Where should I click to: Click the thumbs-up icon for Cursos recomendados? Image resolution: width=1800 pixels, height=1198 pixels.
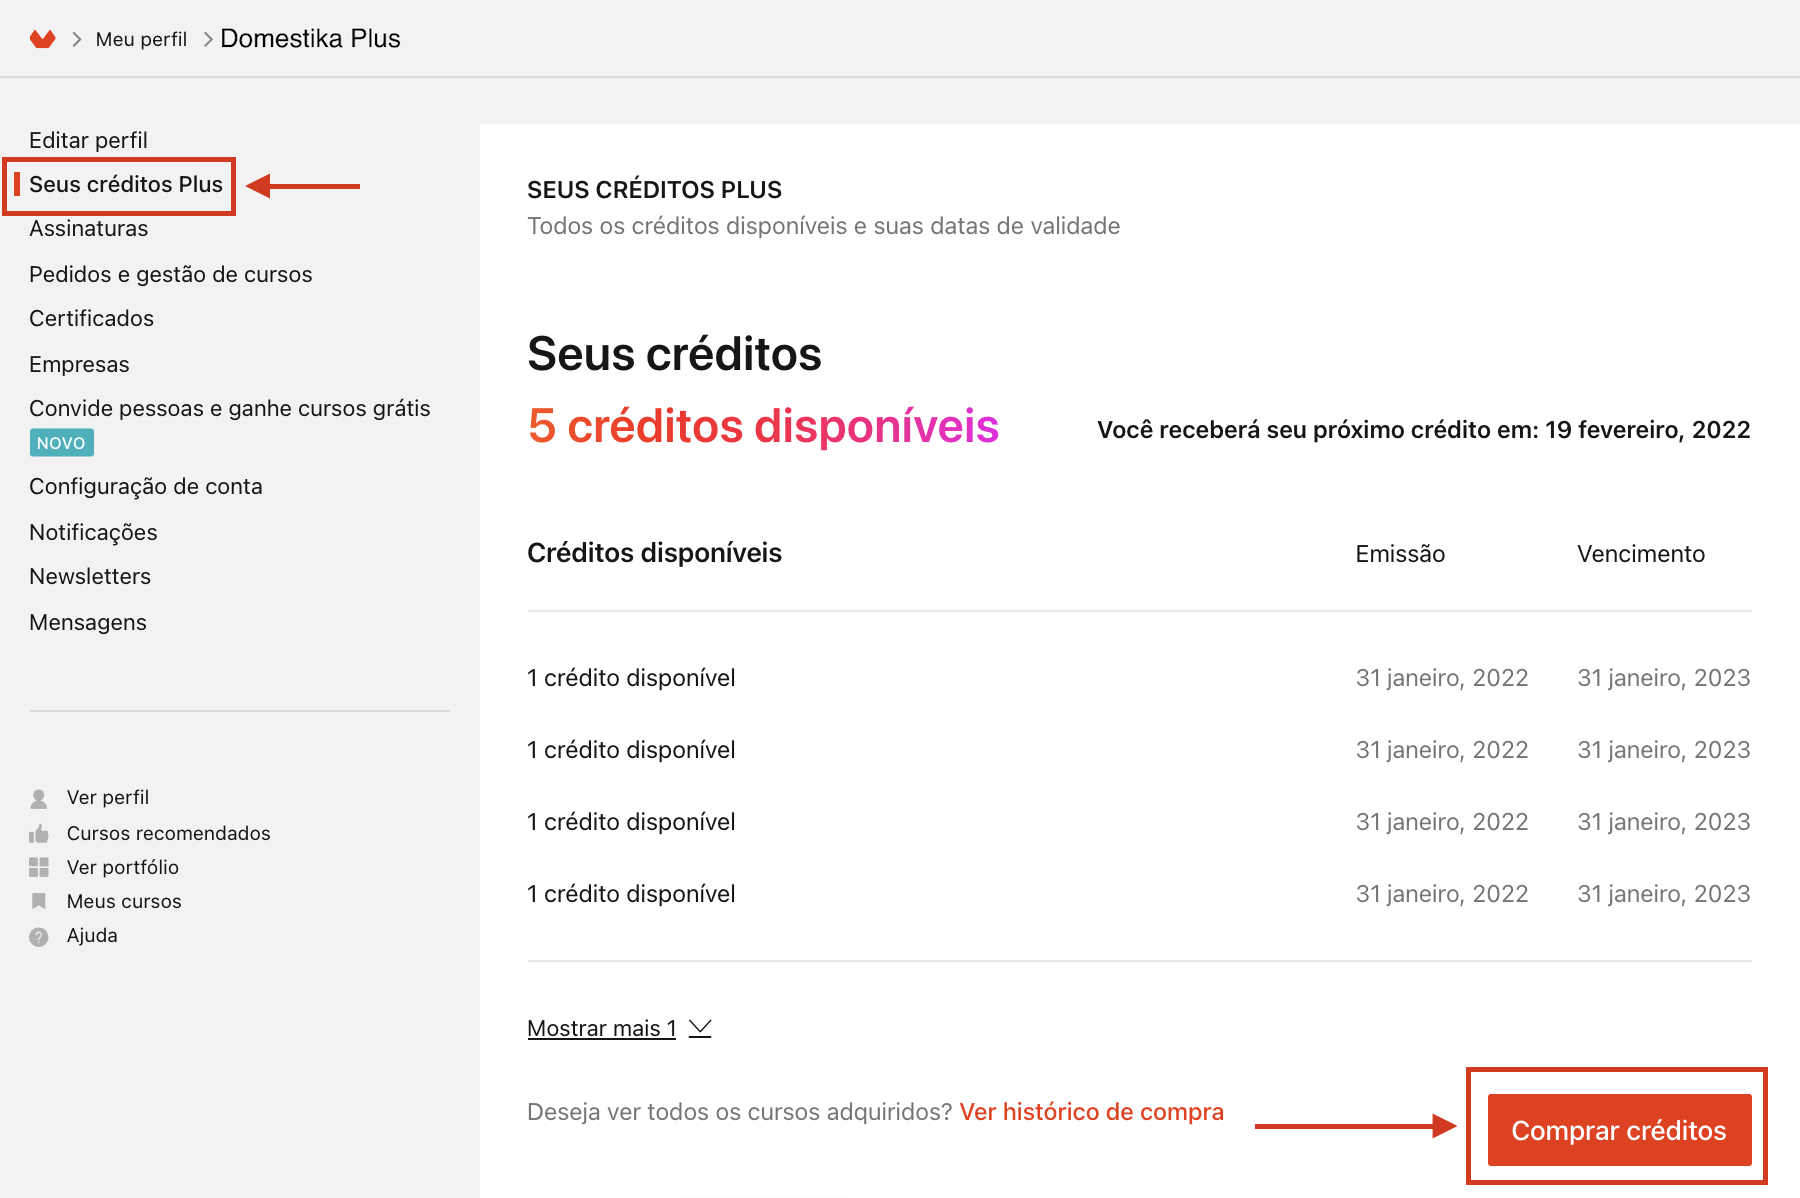coord(39,833)
